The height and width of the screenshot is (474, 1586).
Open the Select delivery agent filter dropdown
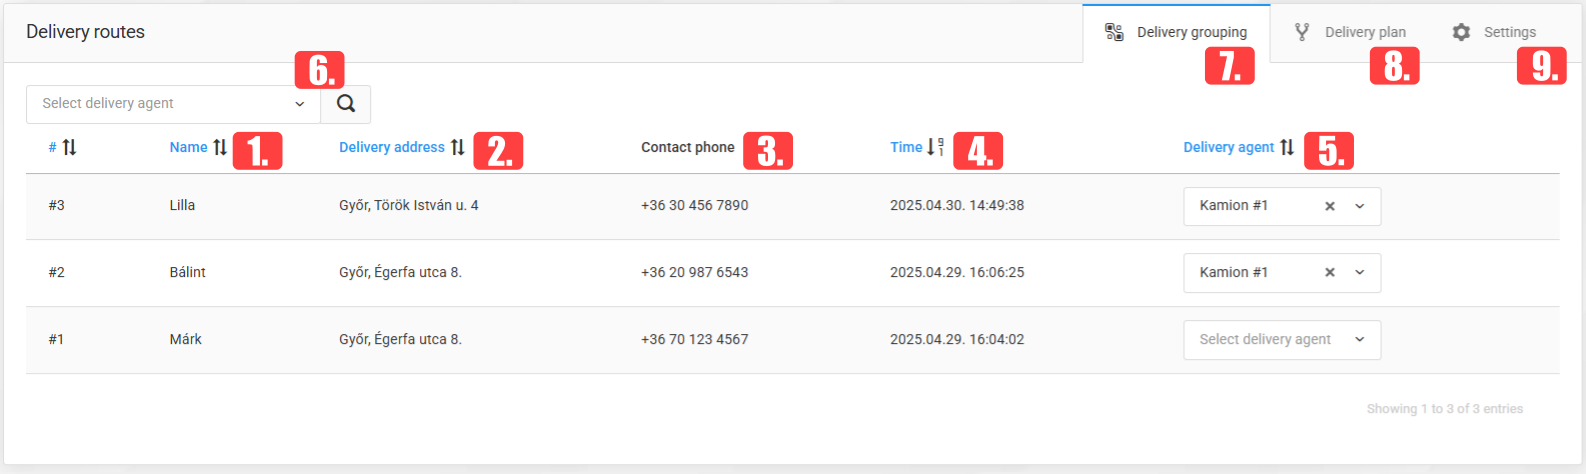173,104
